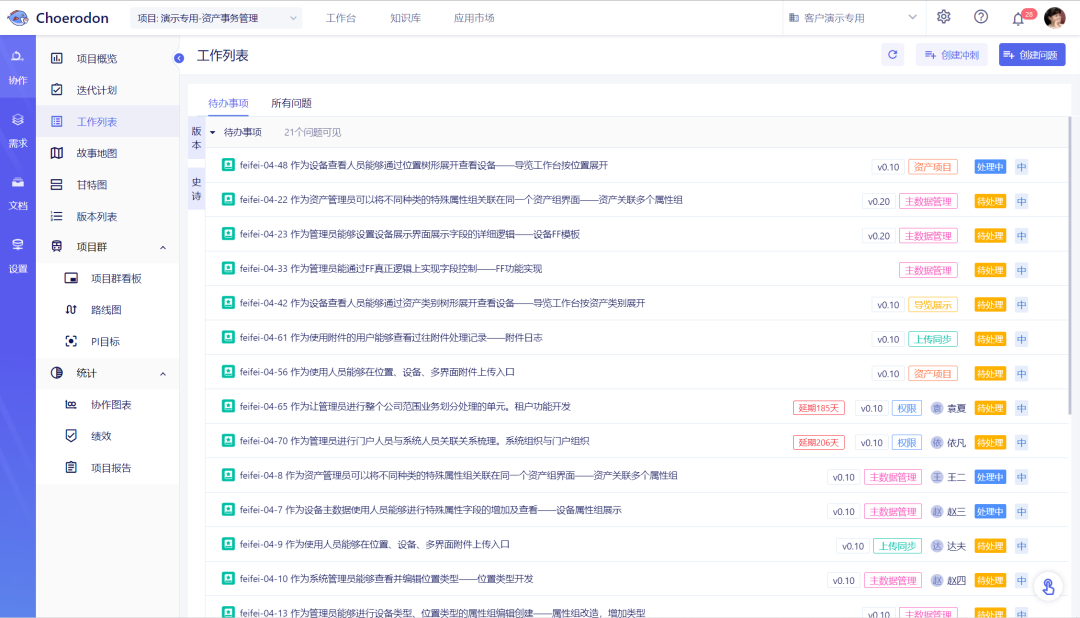
Task: Click priority 中 on feifei-04-7
Action: (1021, 511)
